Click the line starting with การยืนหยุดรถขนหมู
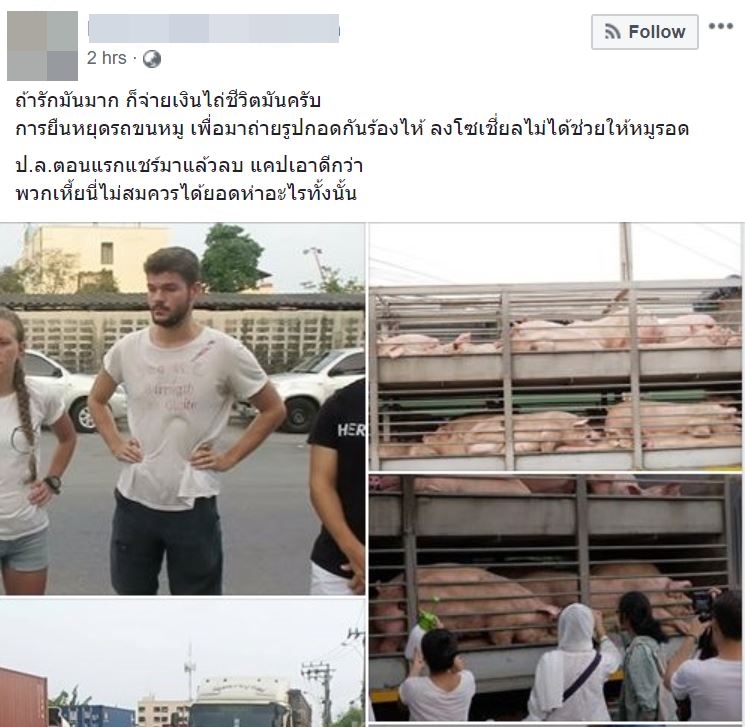745x727 pixels. [352, 129]
